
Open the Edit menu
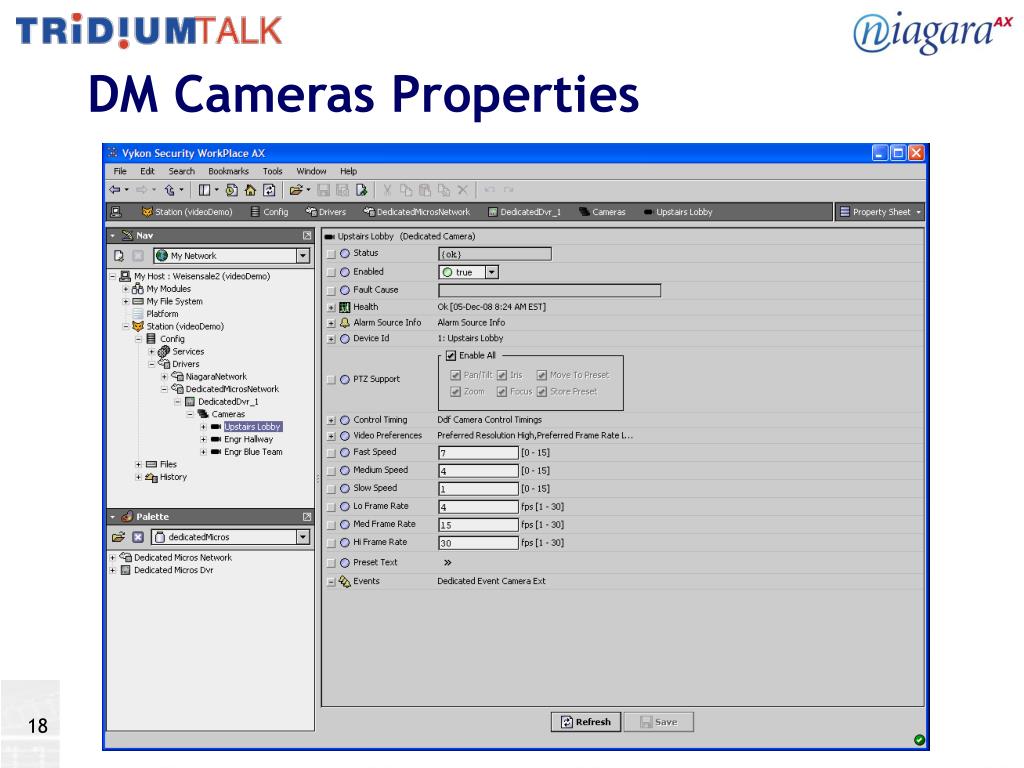pos(148,171)
